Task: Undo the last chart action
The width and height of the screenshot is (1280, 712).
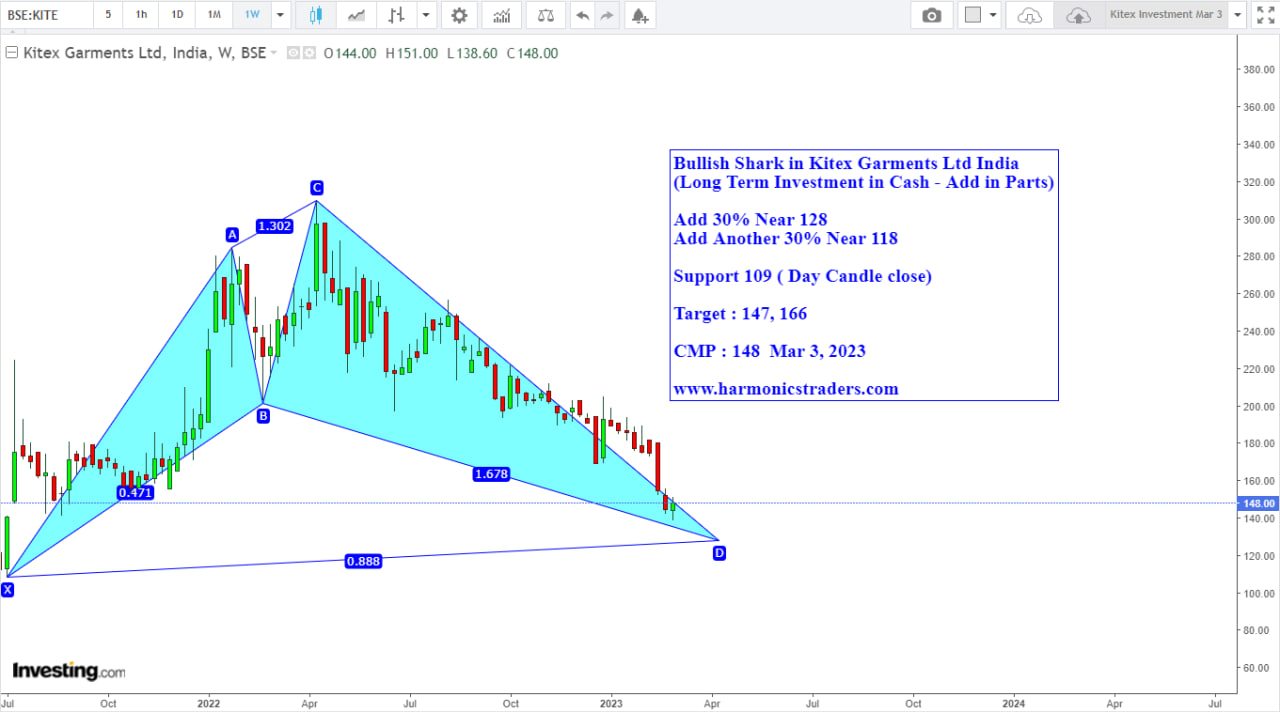Action: (x=582, y=15)
